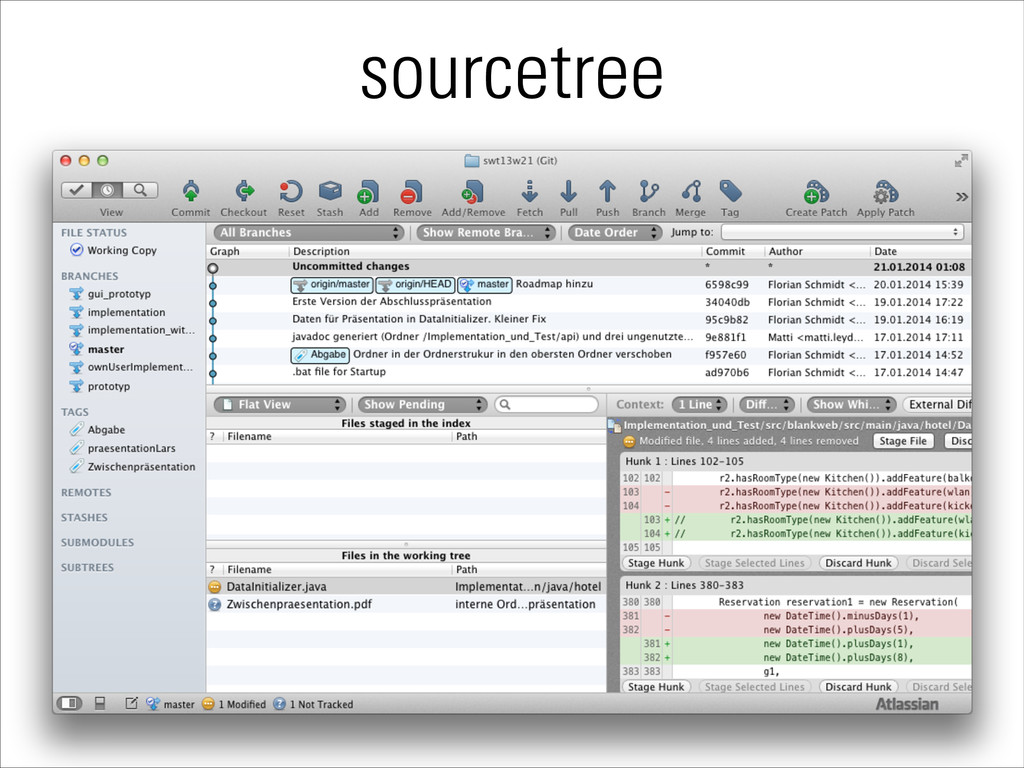Switch to log history clock view
This screenshot has height=768, width=1024.
107,190
